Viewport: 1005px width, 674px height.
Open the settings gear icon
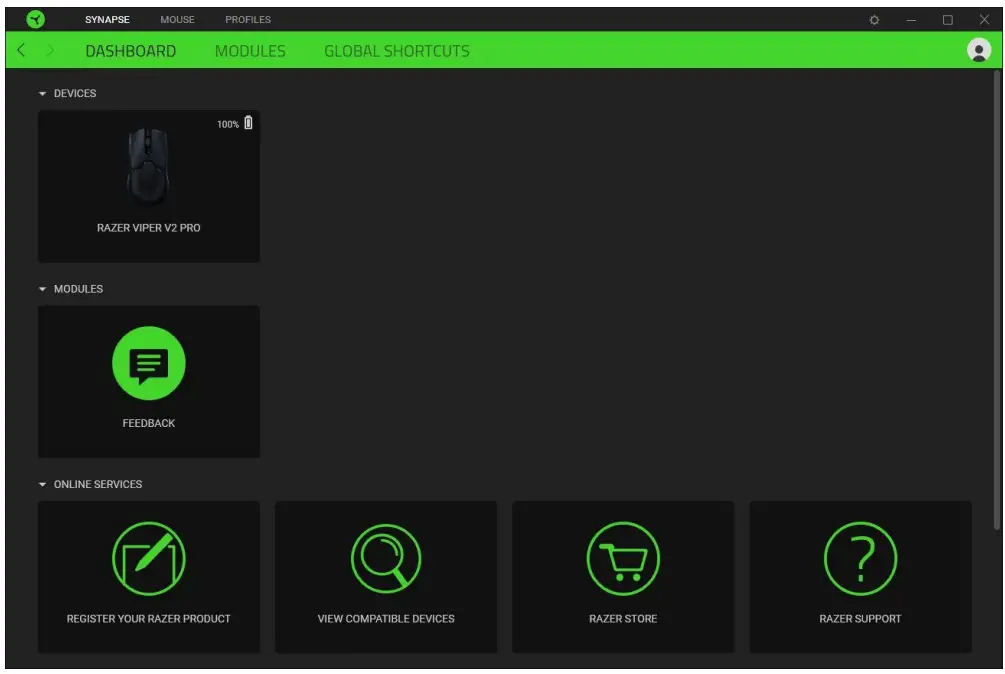(x=874, y=20)
